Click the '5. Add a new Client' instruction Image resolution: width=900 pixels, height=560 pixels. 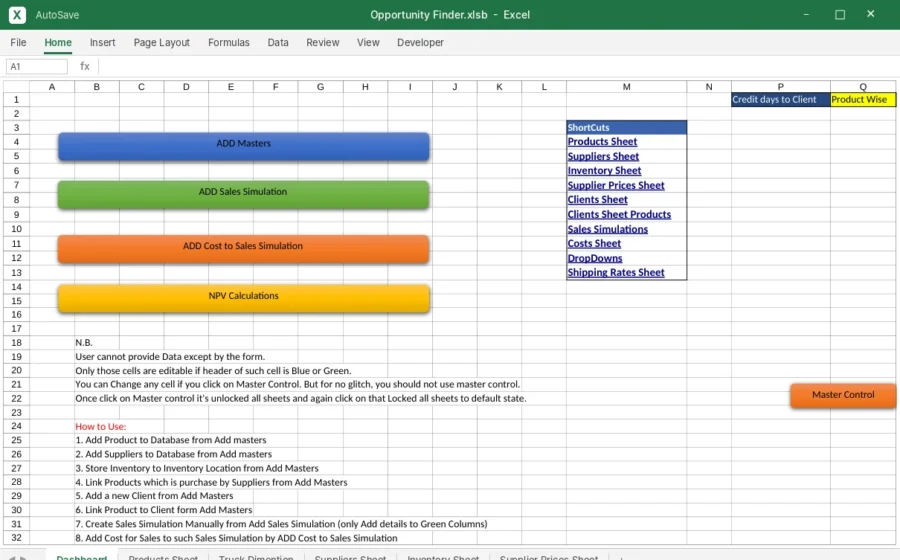click(154, 496)
